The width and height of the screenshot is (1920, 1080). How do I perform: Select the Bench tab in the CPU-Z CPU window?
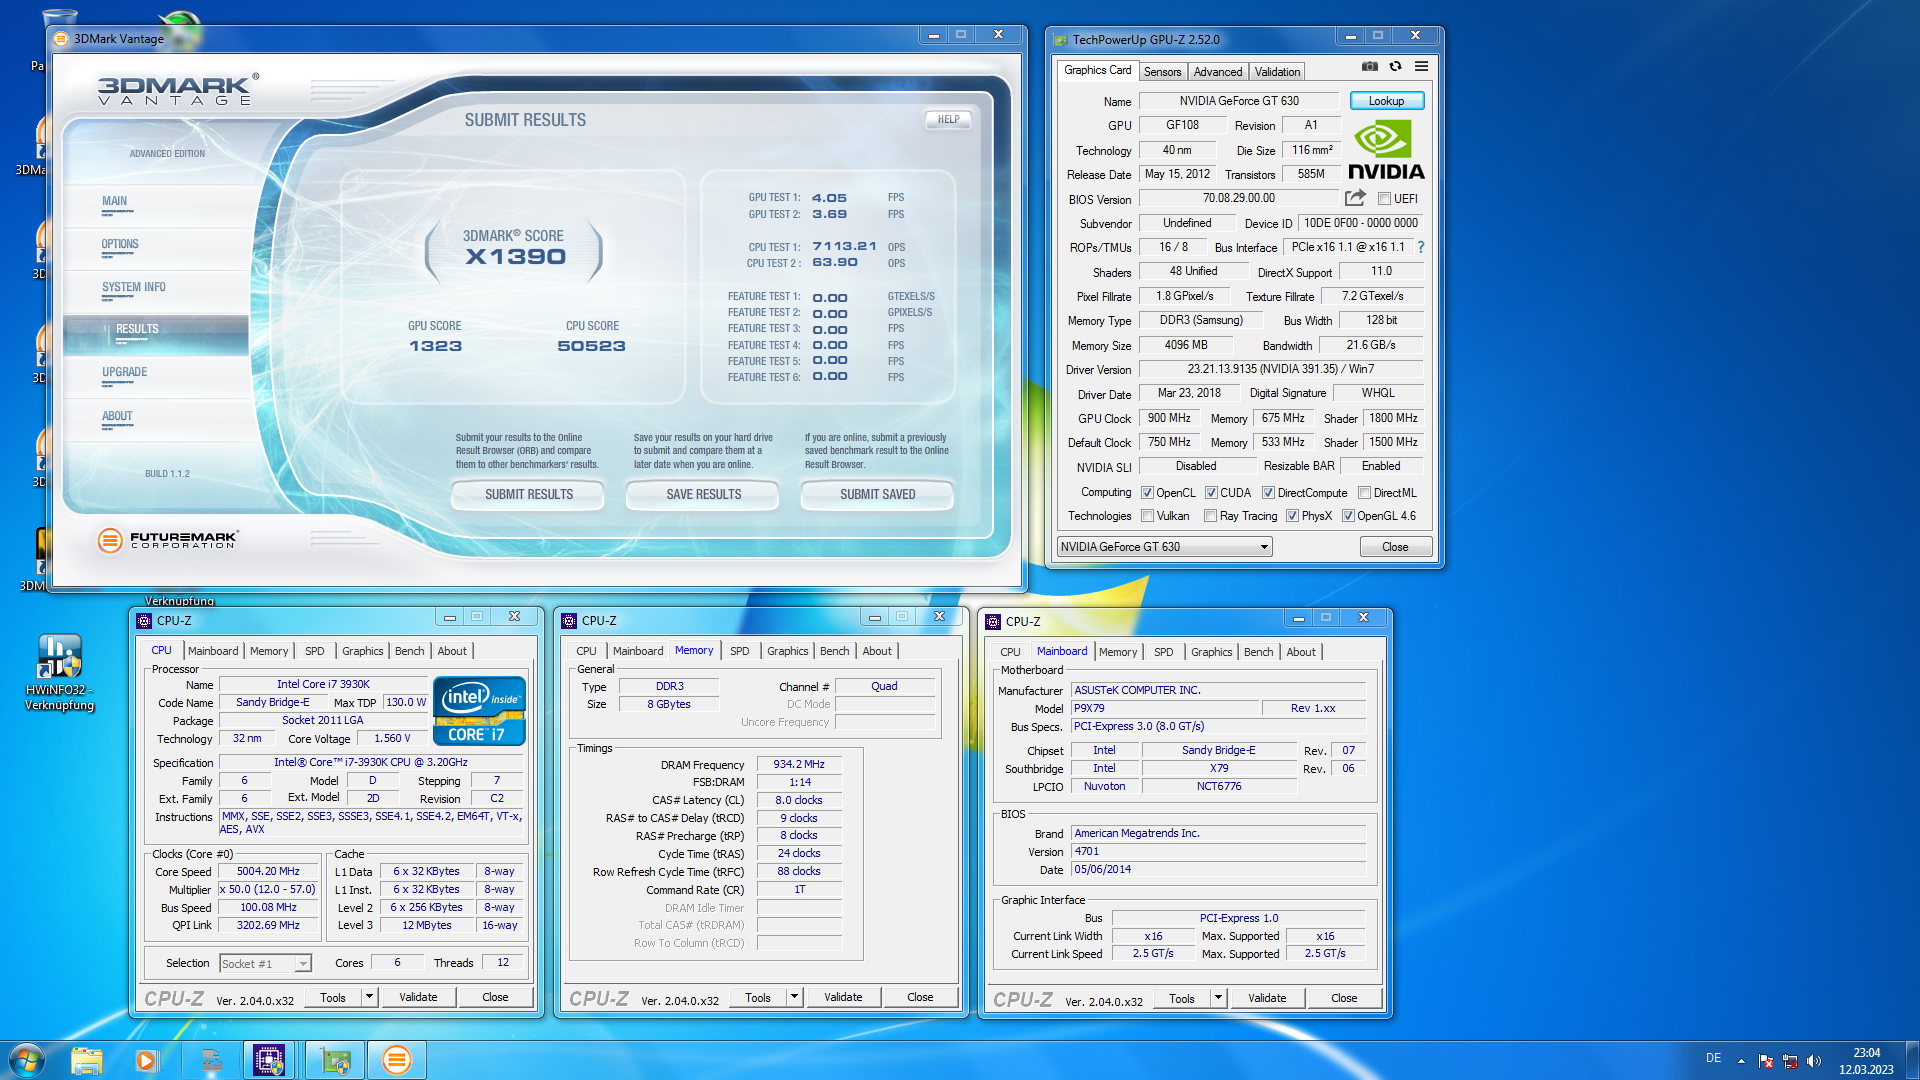tap(409, 651)
